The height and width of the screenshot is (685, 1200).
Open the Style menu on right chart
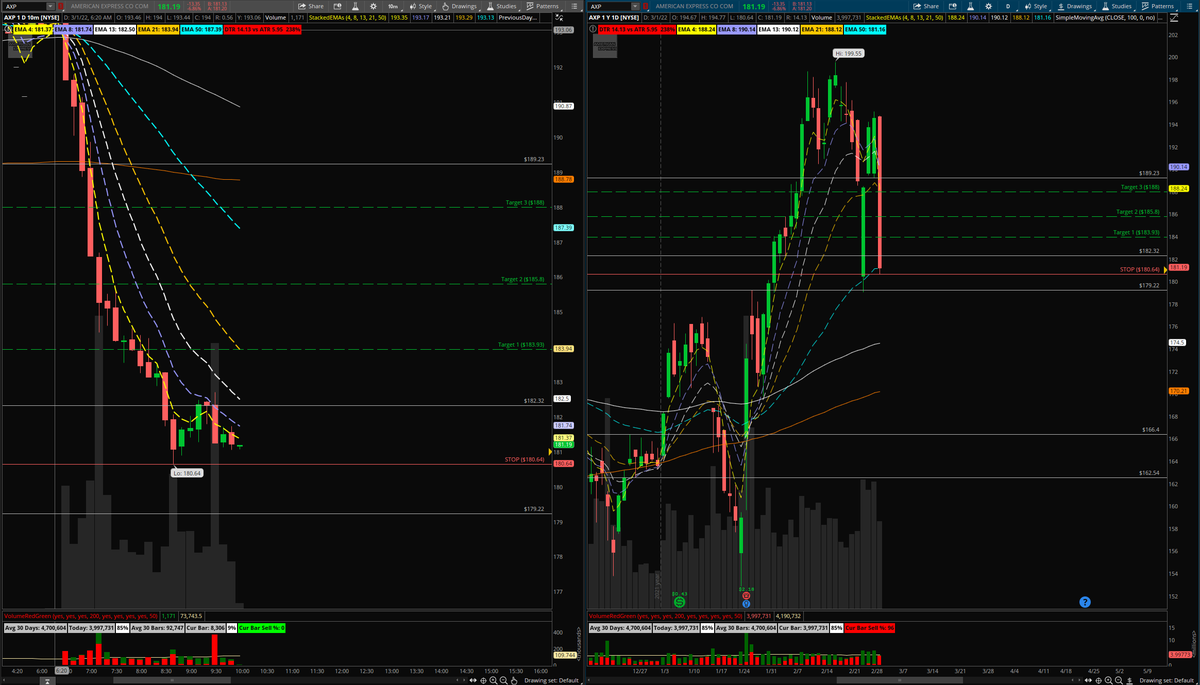(1037, 6)
